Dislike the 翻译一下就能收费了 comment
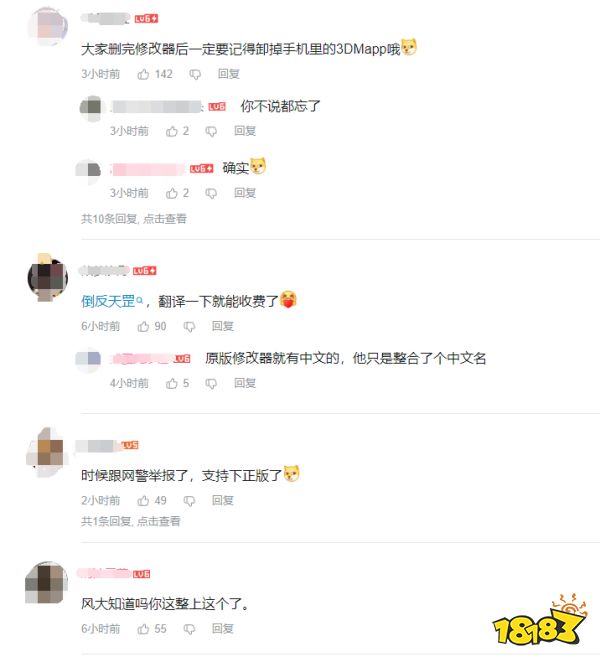The width and height of the screenshot is (600, 662). coord(189,327)
